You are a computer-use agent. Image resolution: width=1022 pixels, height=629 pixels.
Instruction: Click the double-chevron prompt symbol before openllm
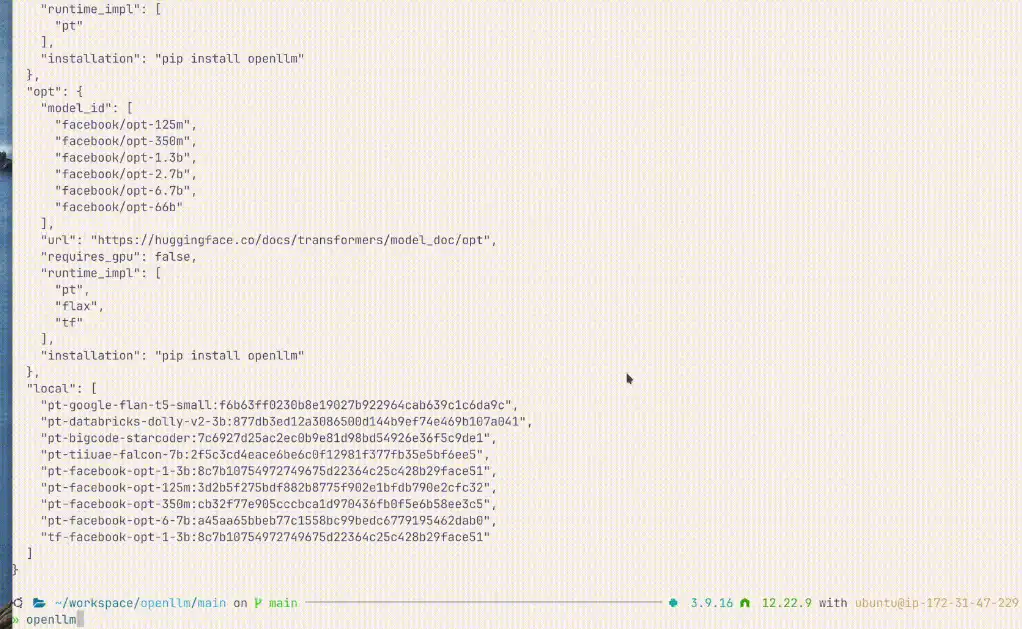pos(15,620)
